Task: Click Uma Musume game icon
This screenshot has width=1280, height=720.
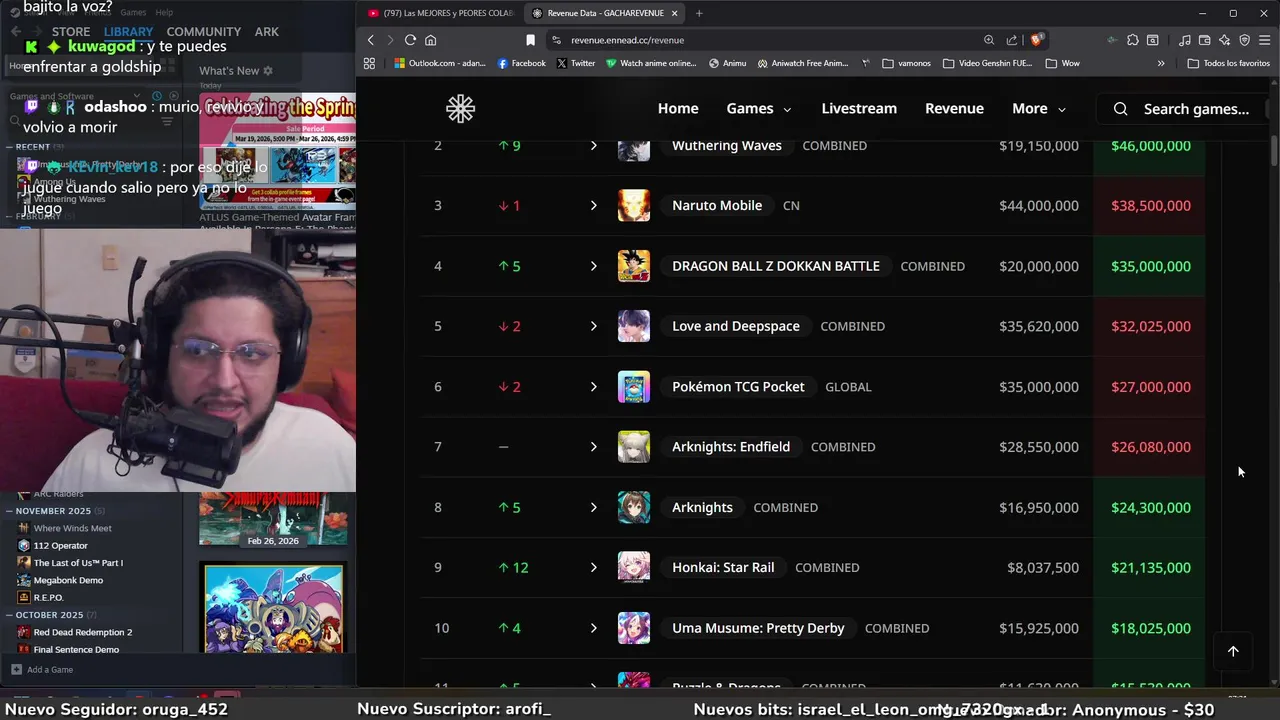Action: (x=634, y=628)
